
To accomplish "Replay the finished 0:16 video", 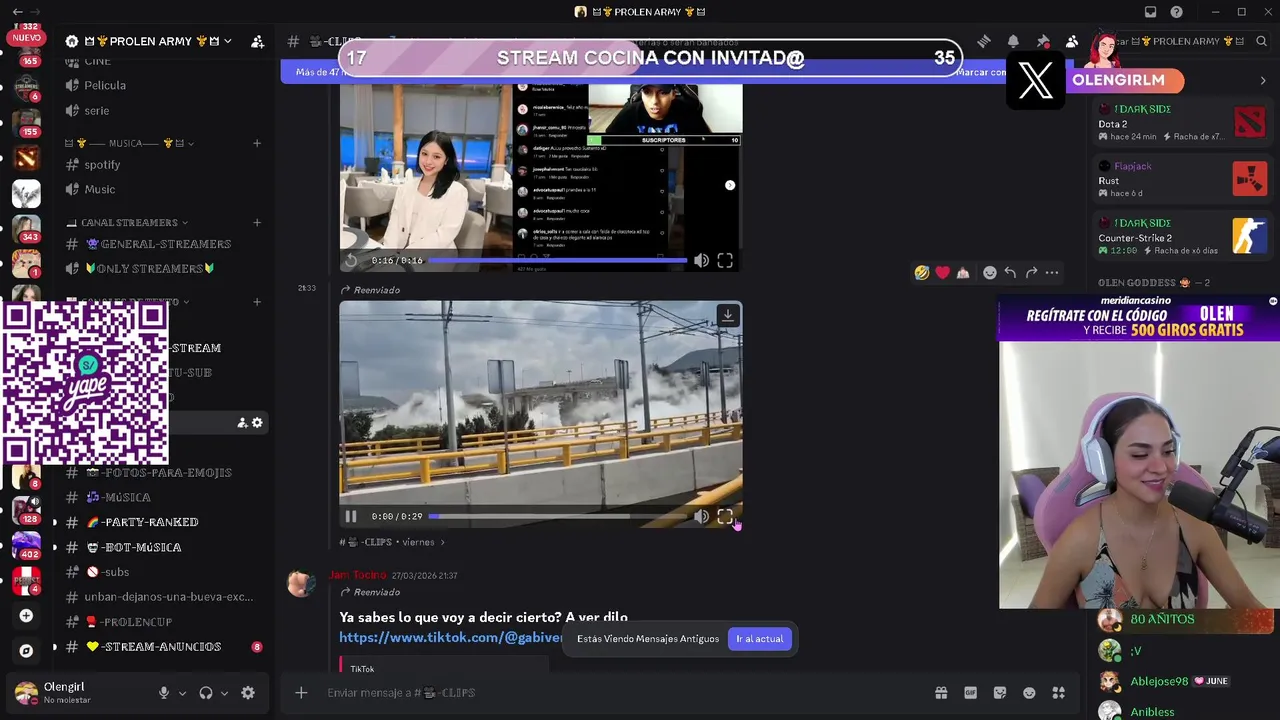I will tap(351, 260).
